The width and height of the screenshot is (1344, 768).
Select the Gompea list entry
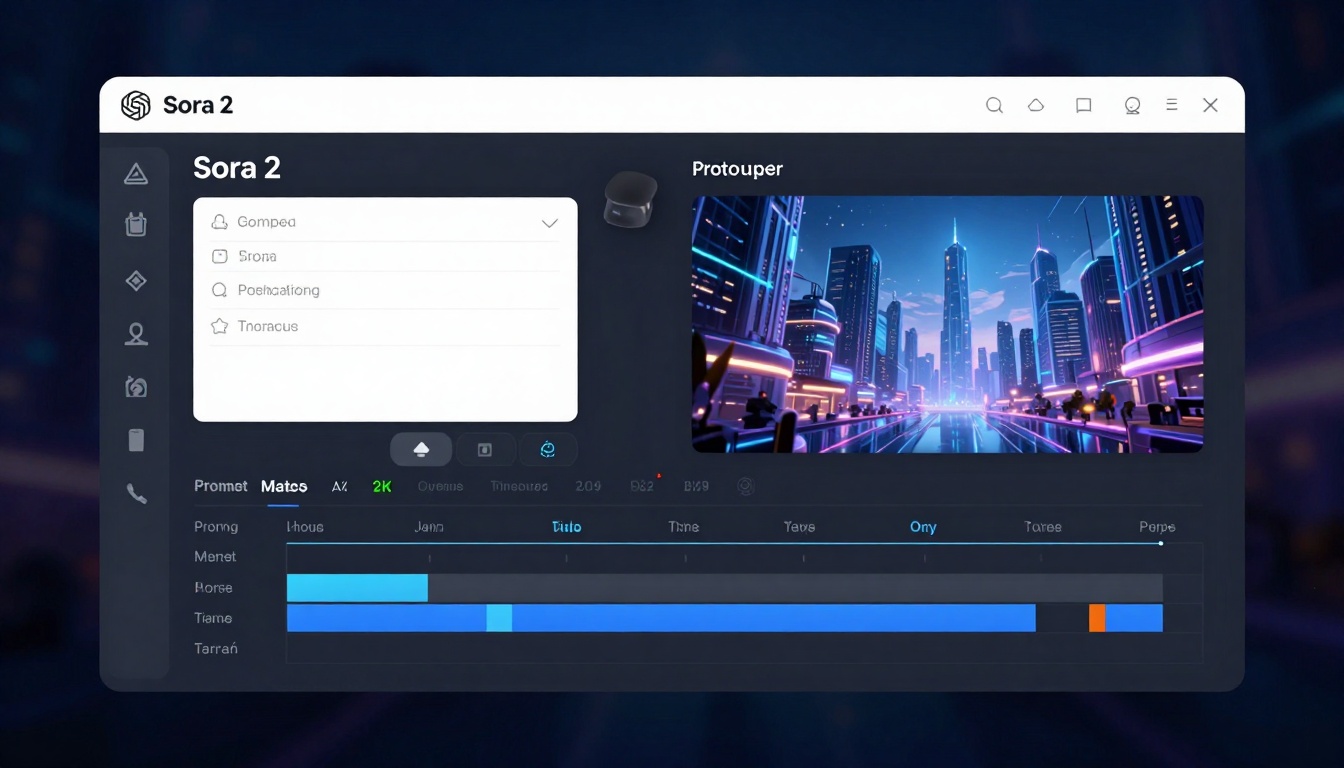[385, 222]
